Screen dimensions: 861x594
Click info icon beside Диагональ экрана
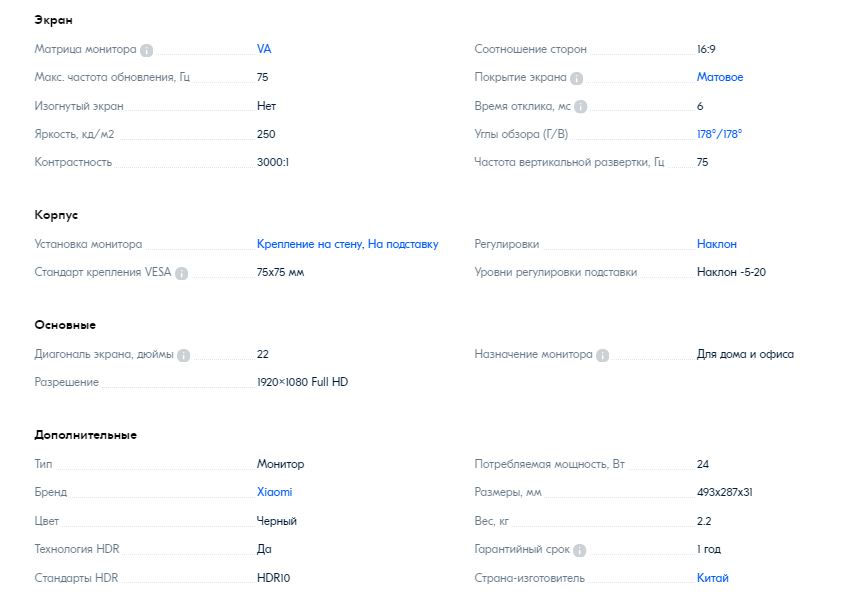183,355
